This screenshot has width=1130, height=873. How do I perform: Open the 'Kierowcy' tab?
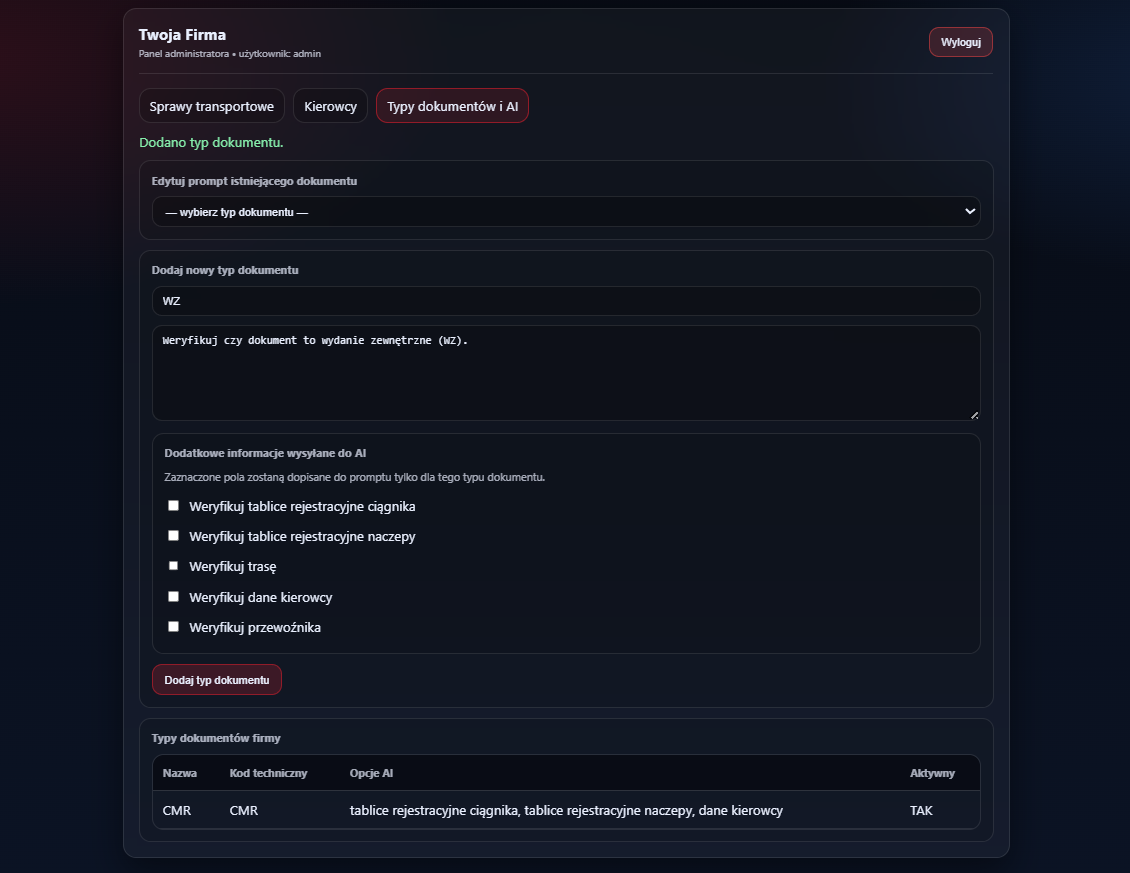tap(331, 106)
